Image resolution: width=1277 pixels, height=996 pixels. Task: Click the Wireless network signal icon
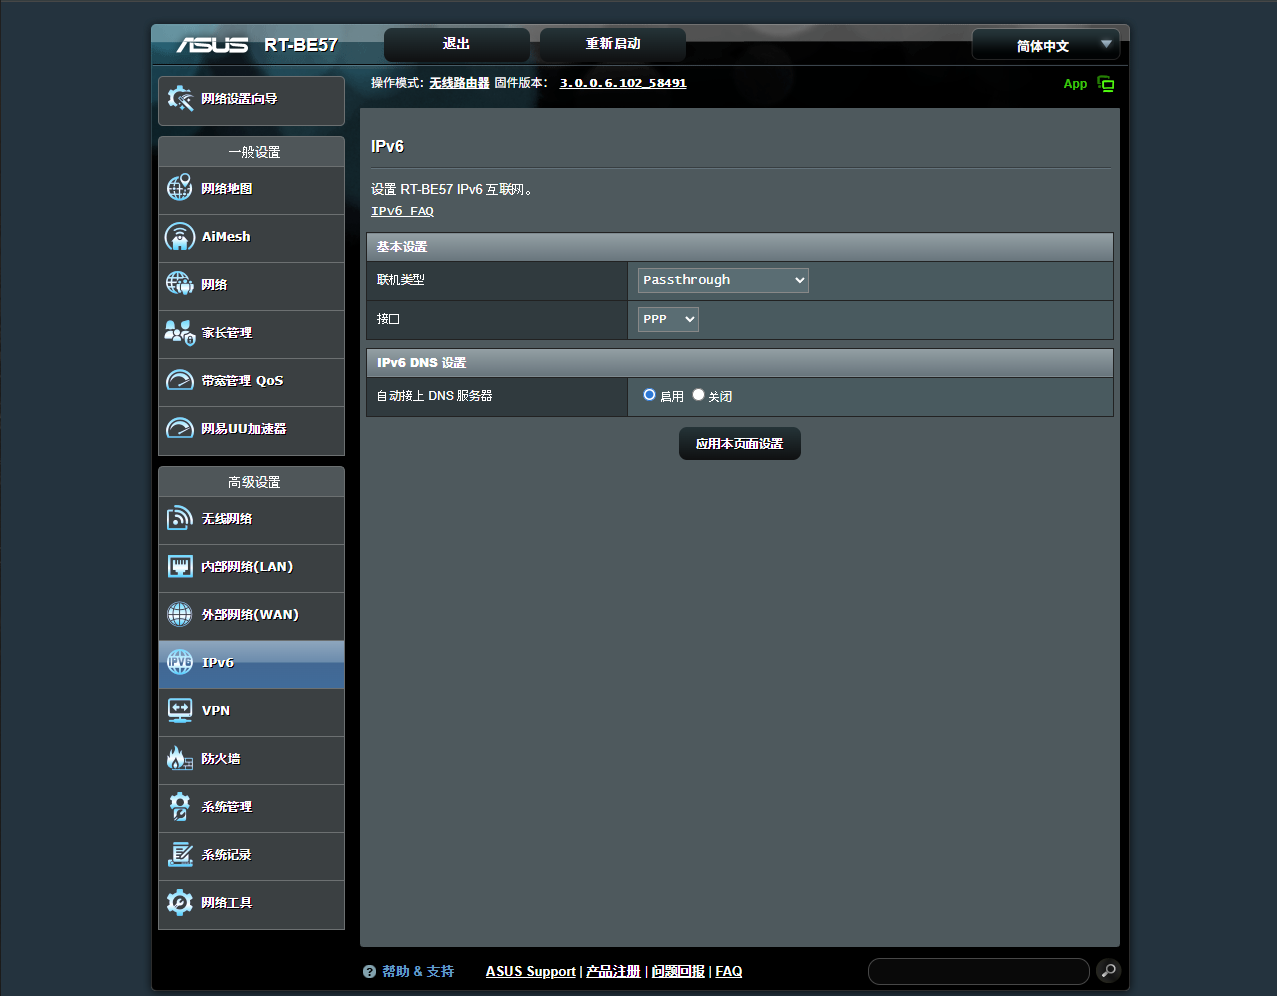pos(179,518)
